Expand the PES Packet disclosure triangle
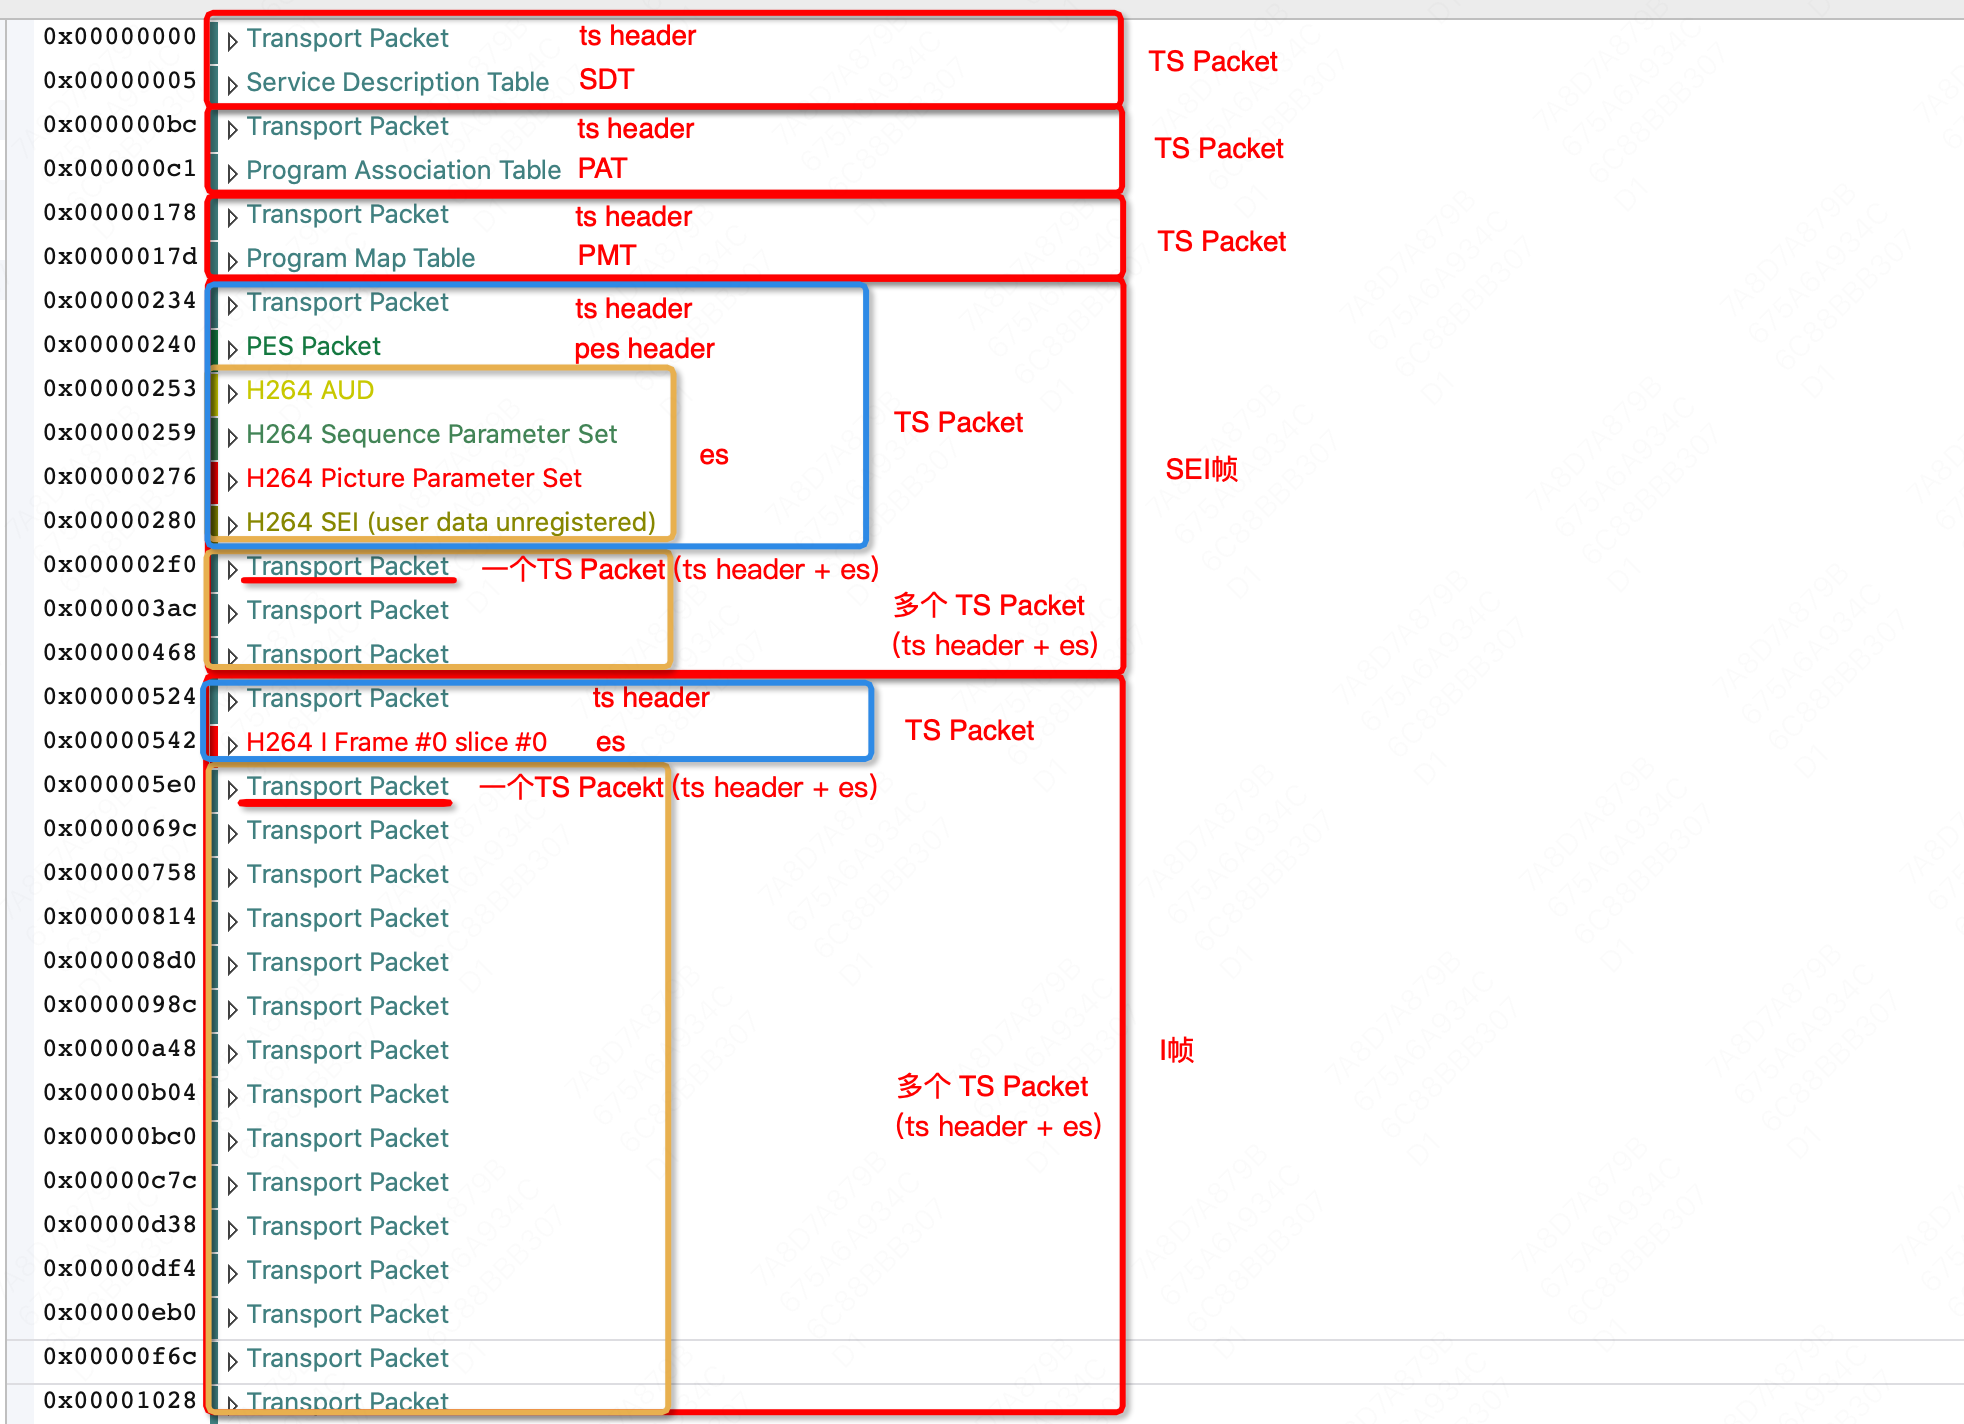Image resolution: width=1964 pixels, height=1424 pixels. tap(232, 348)
